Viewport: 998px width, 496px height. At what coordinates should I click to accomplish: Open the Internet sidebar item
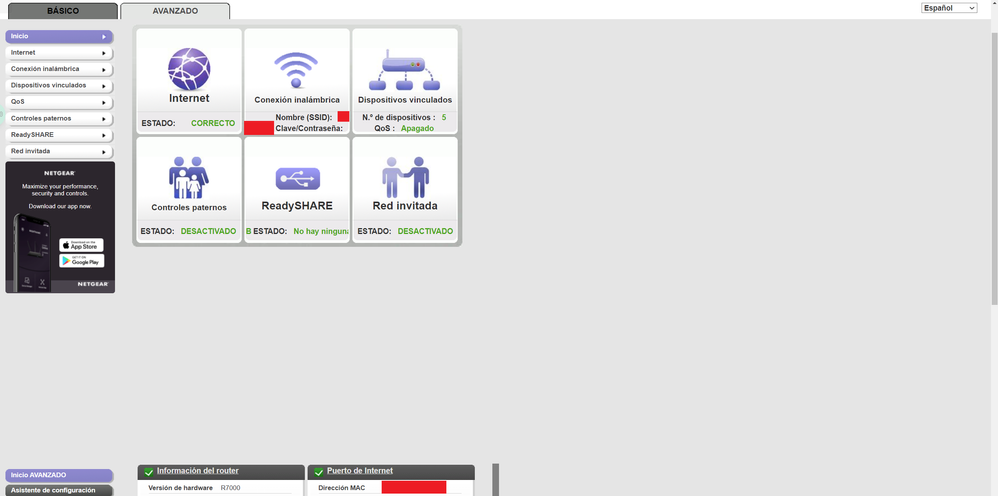[59, 53]
